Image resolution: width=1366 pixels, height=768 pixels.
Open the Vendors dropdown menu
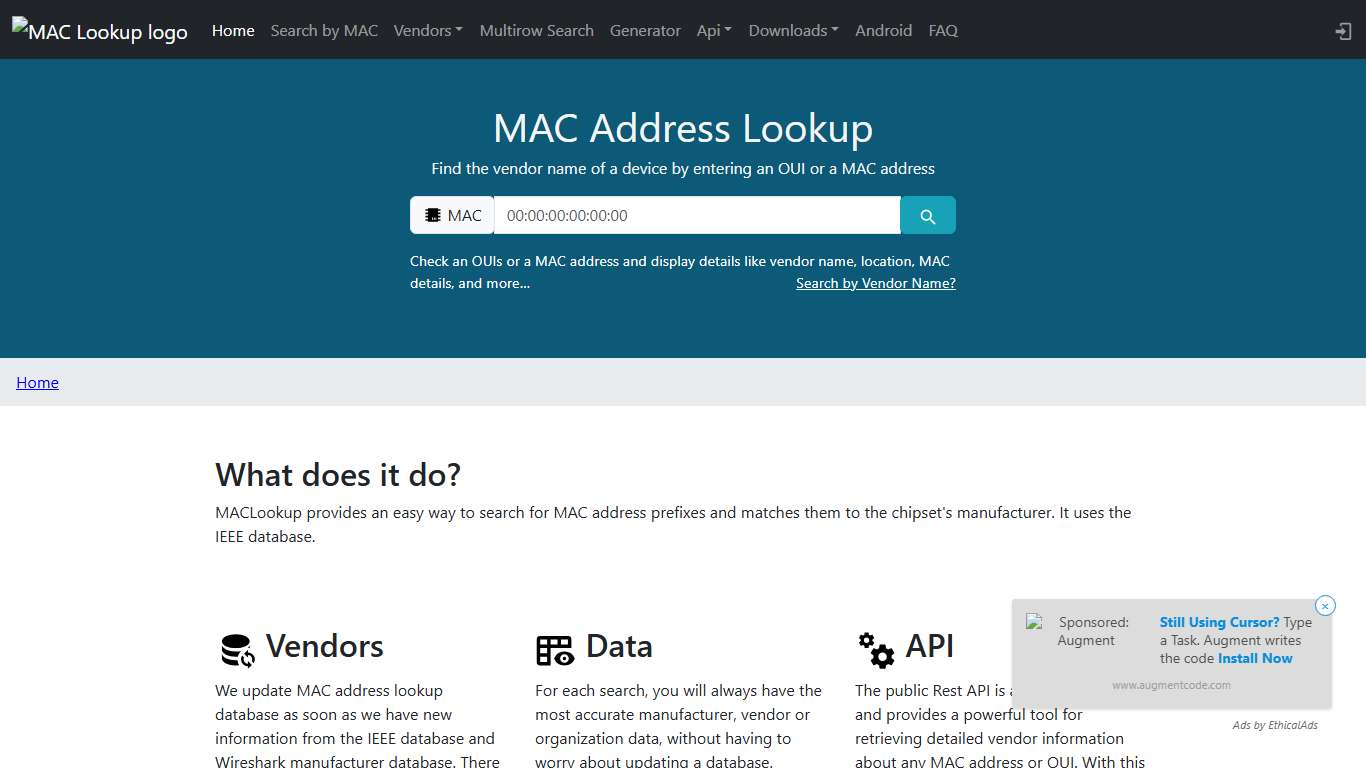click(x=428, y=30)
